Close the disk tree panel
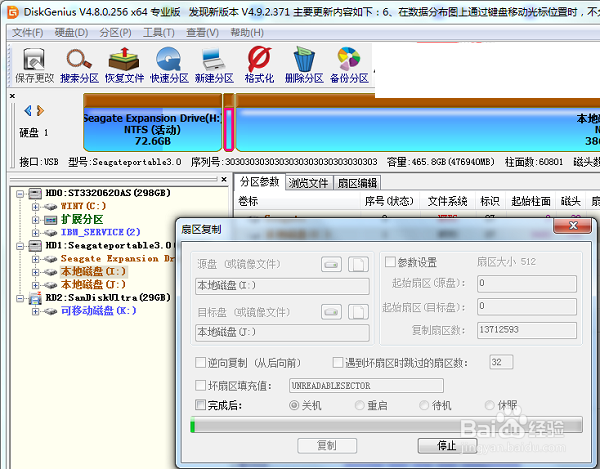Screen dimensions: 600x469 pyautogui.click(x=224, y=179)
